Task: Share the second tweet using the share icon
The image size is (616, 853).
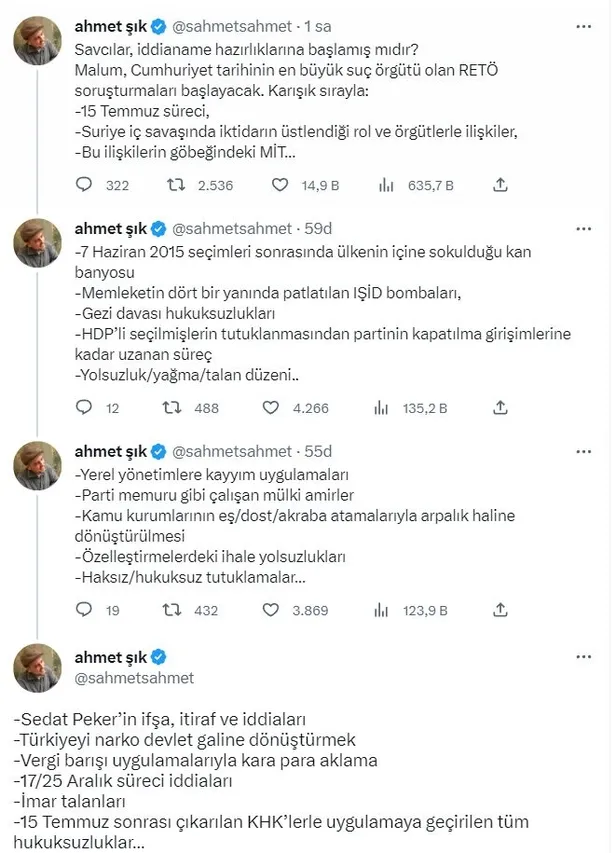Action: [x=499, y=408]
